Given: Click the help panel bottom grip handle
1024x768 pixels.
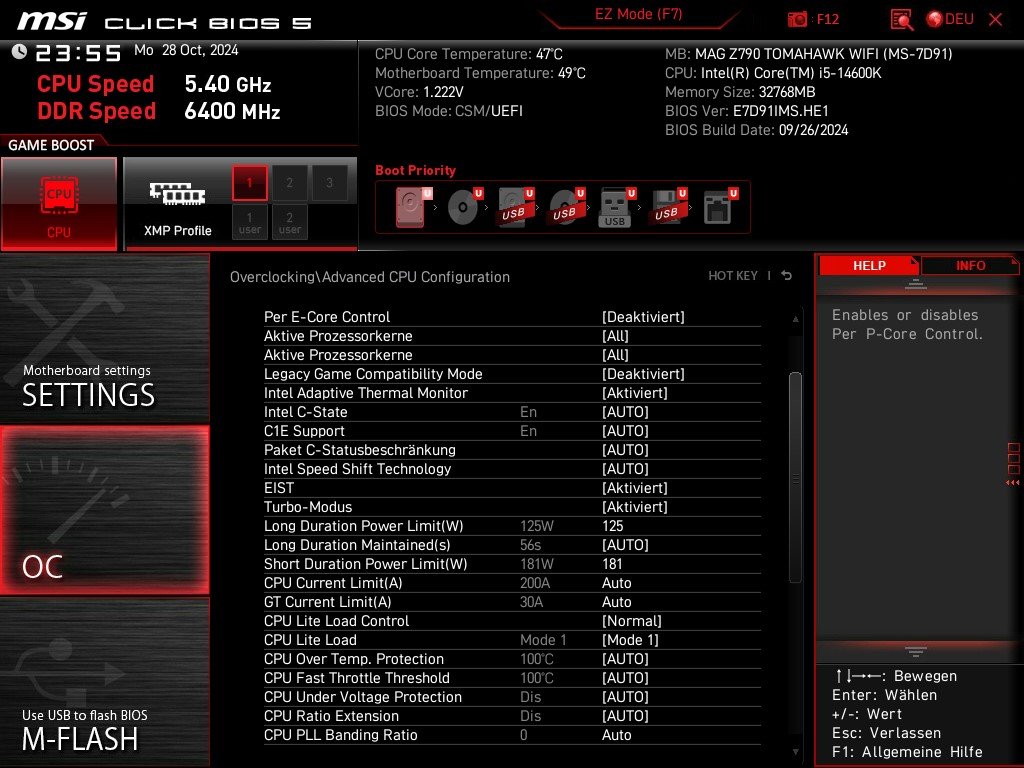Looking at the screenshot, I should (x=915, y=652).
